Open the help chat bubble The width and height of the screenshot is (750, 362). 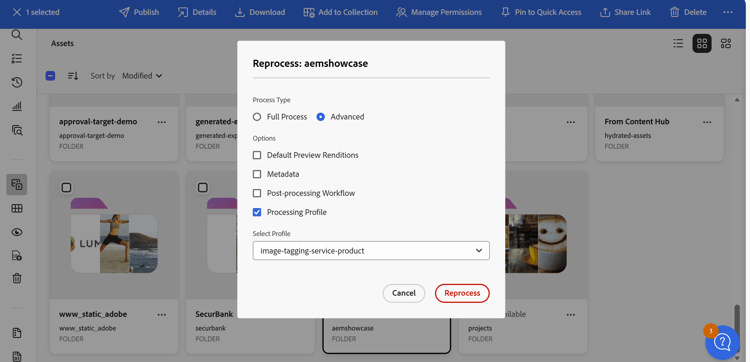(722, 342)
